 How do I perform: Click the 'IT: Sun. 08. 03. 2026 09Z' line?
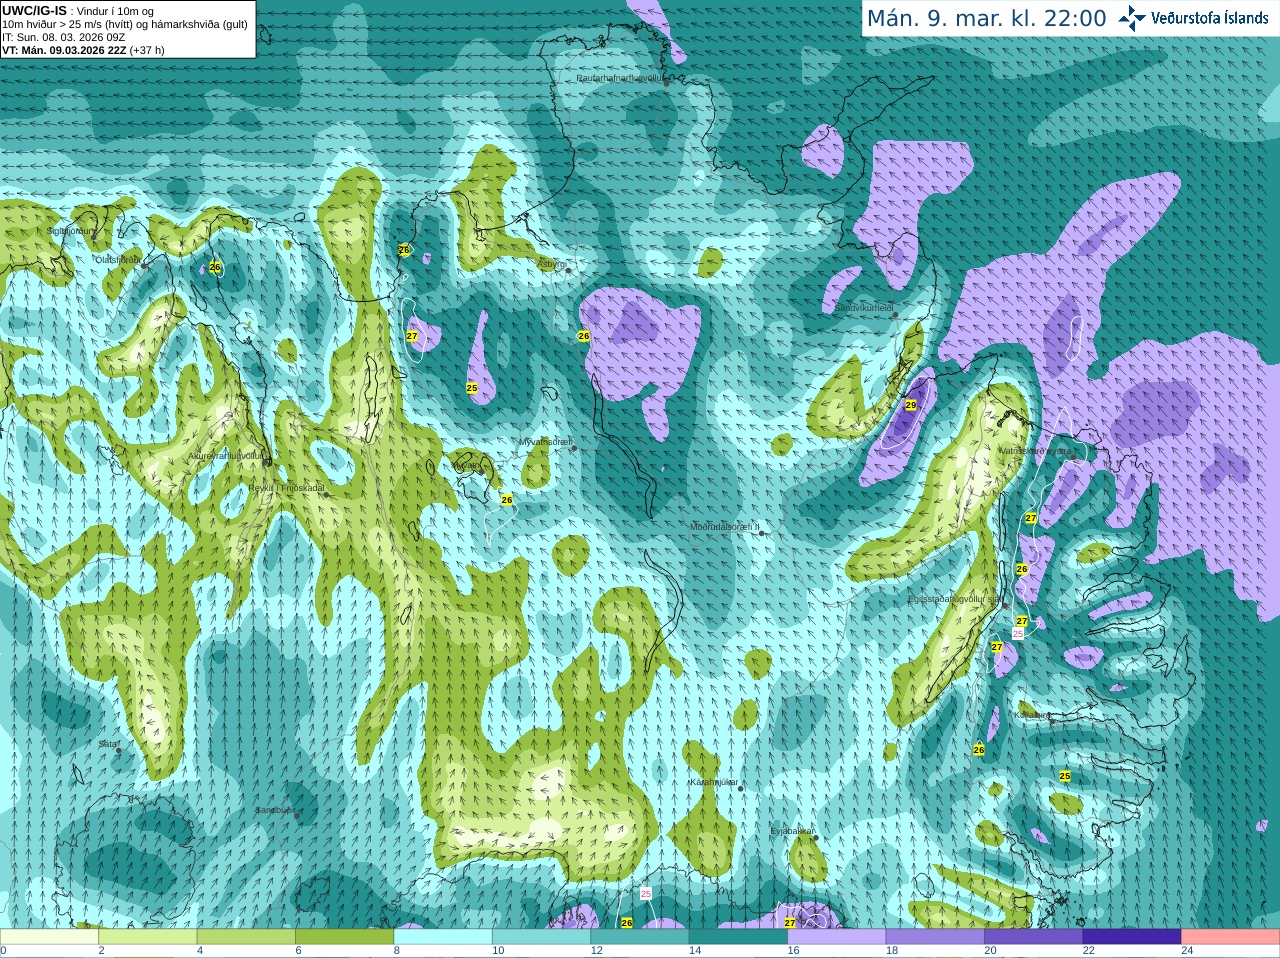63,36
